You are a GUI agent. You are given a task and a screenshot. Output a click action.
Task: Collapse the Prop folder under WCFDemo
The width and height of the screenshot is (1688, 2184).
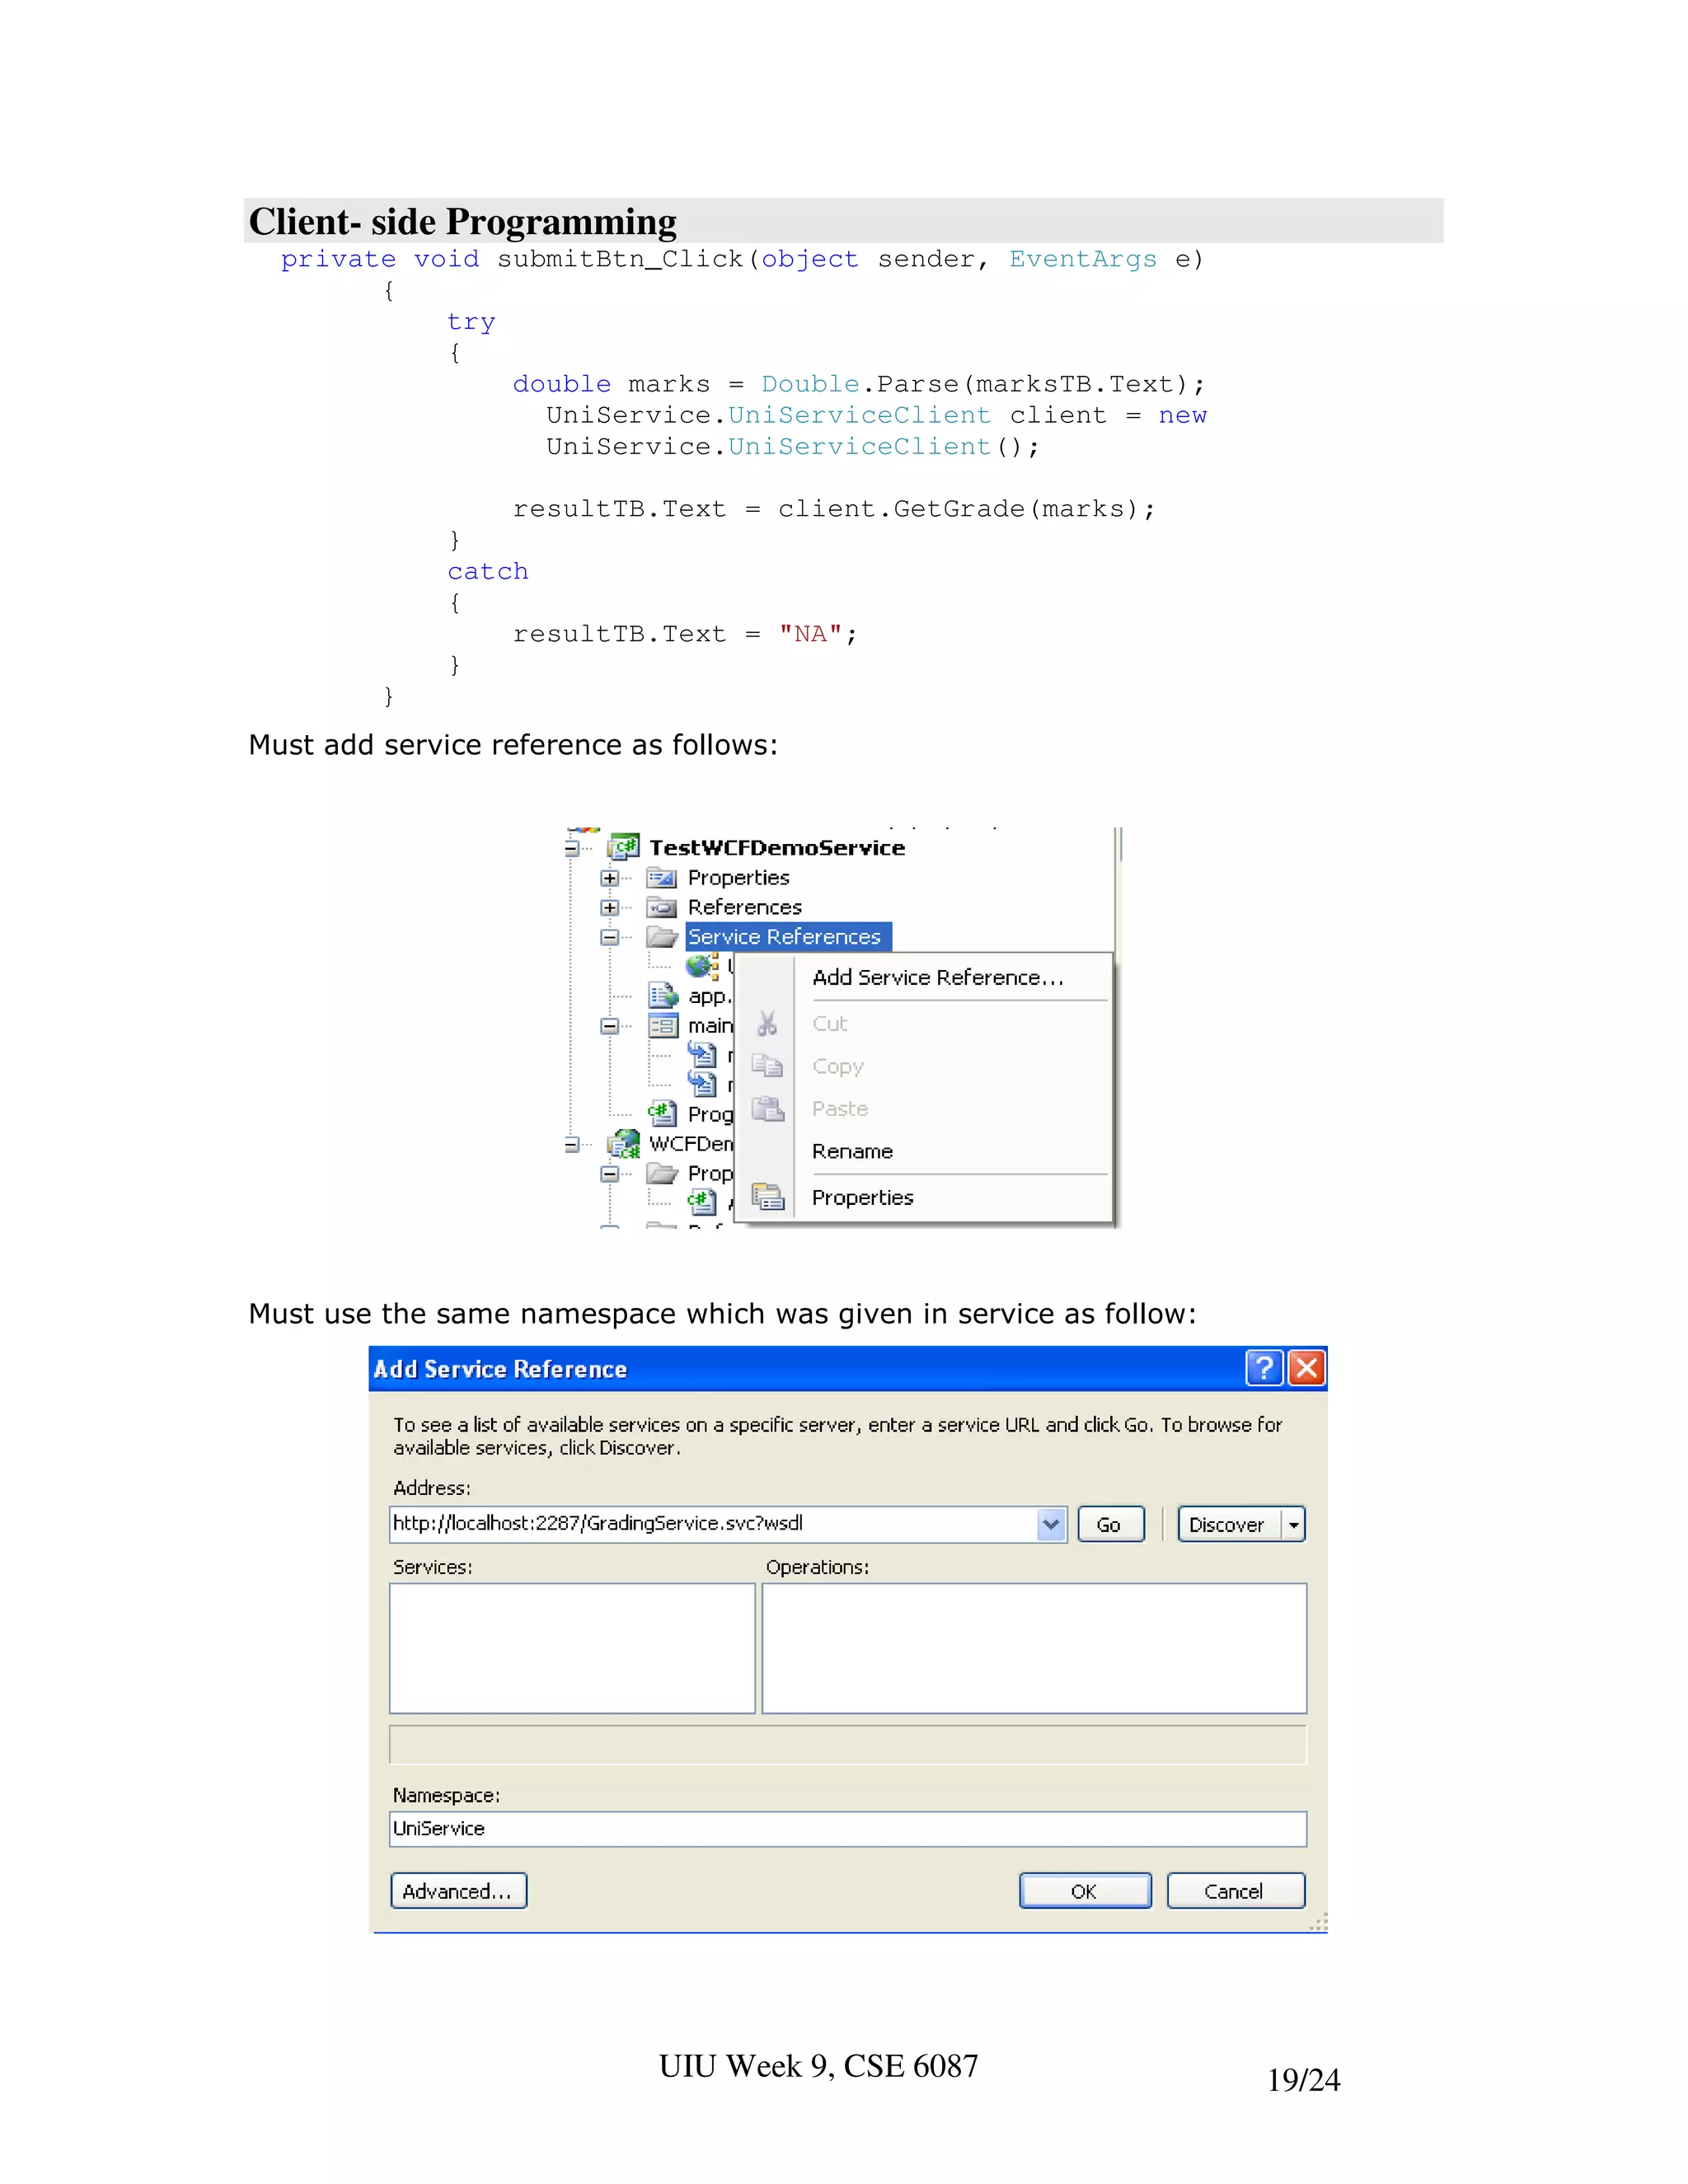click(x=609, y=1174)
